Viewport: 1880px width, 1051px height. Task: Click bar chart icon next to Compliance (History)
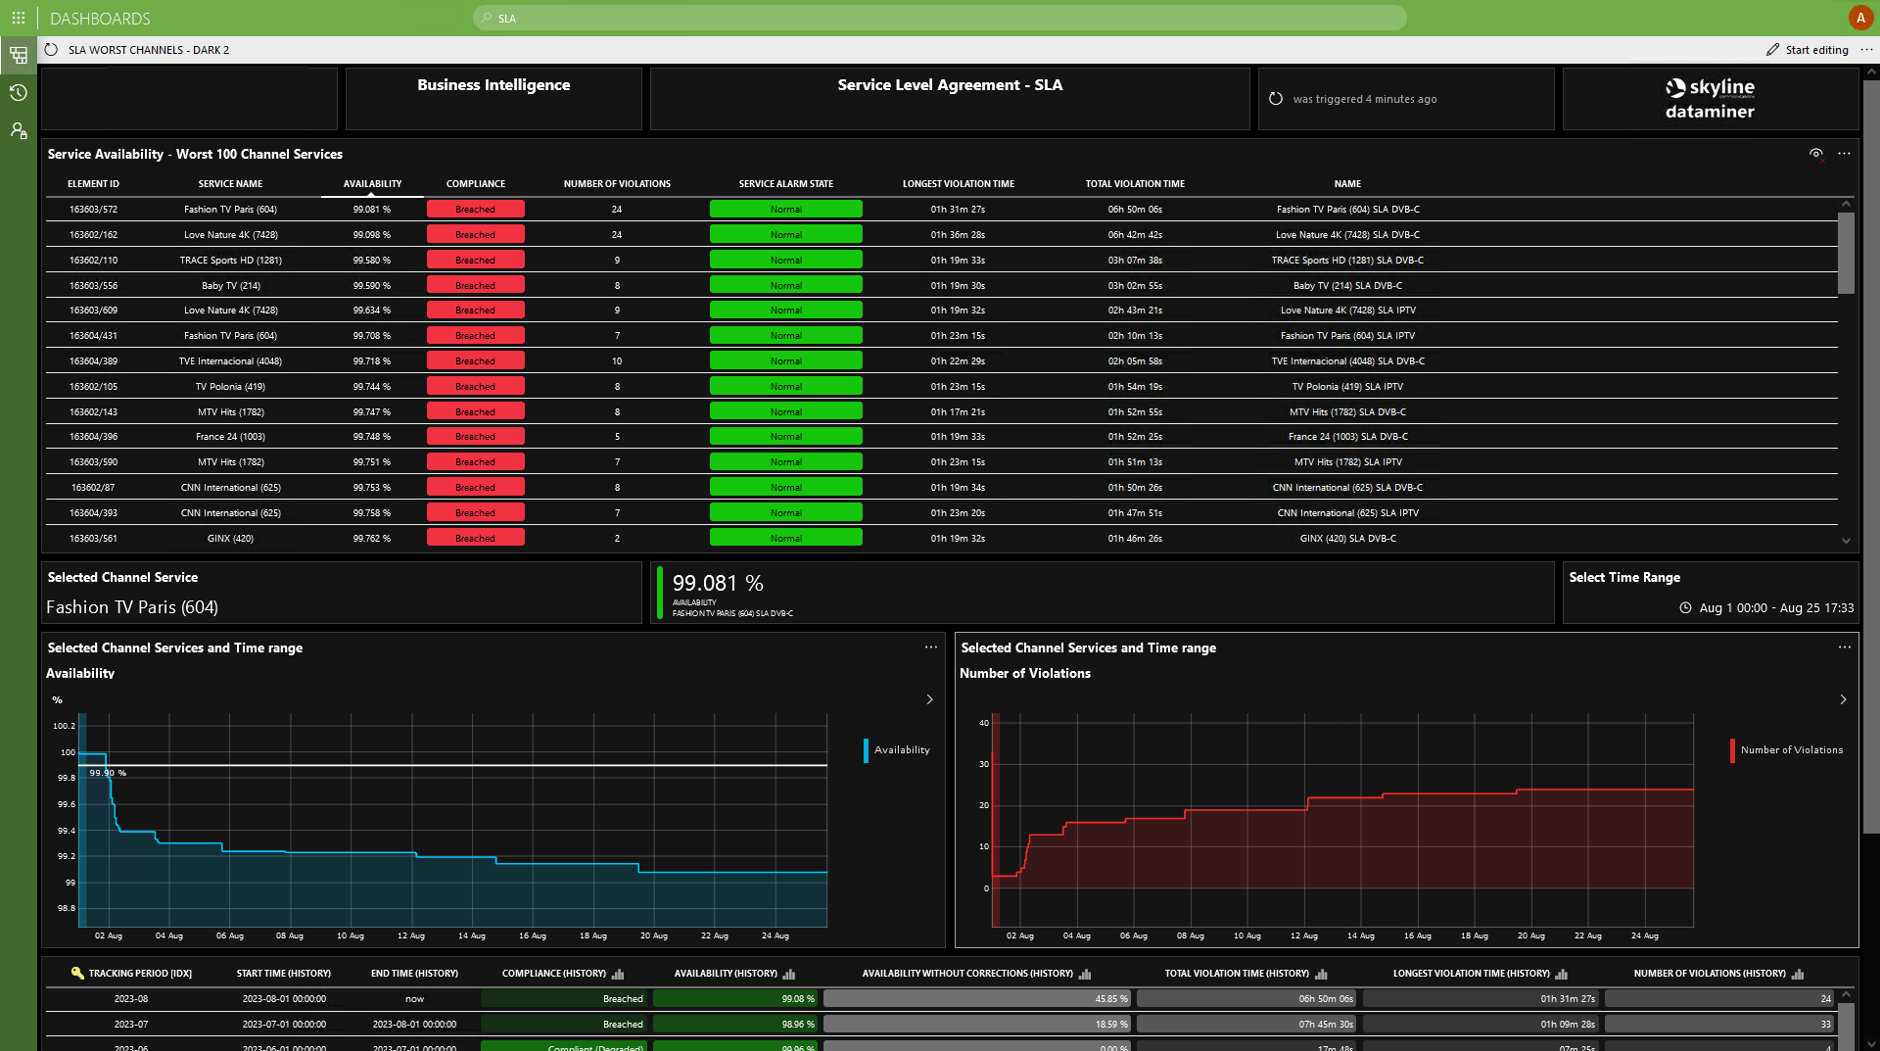tap(618, 974)
